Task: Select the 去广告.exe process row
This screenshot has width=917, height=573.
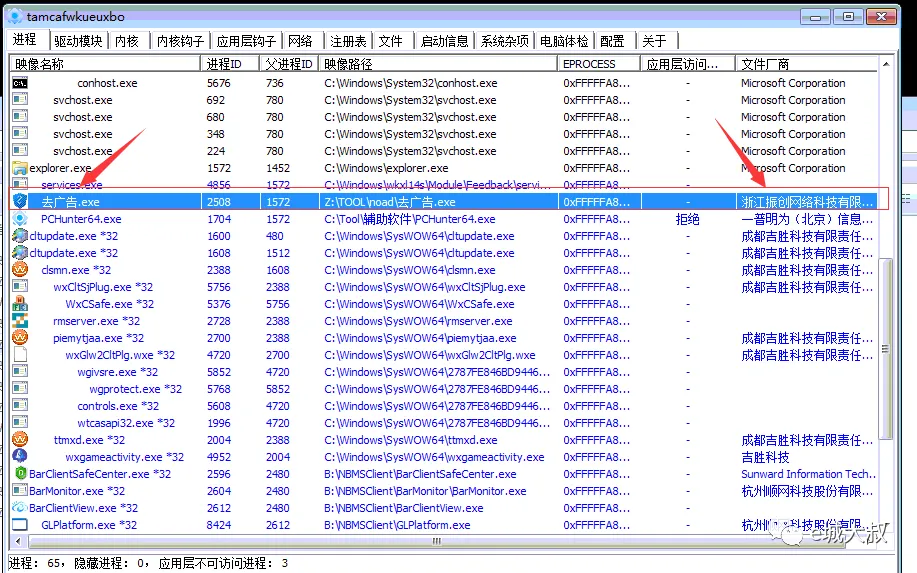Action: click(x=444, y=201)
